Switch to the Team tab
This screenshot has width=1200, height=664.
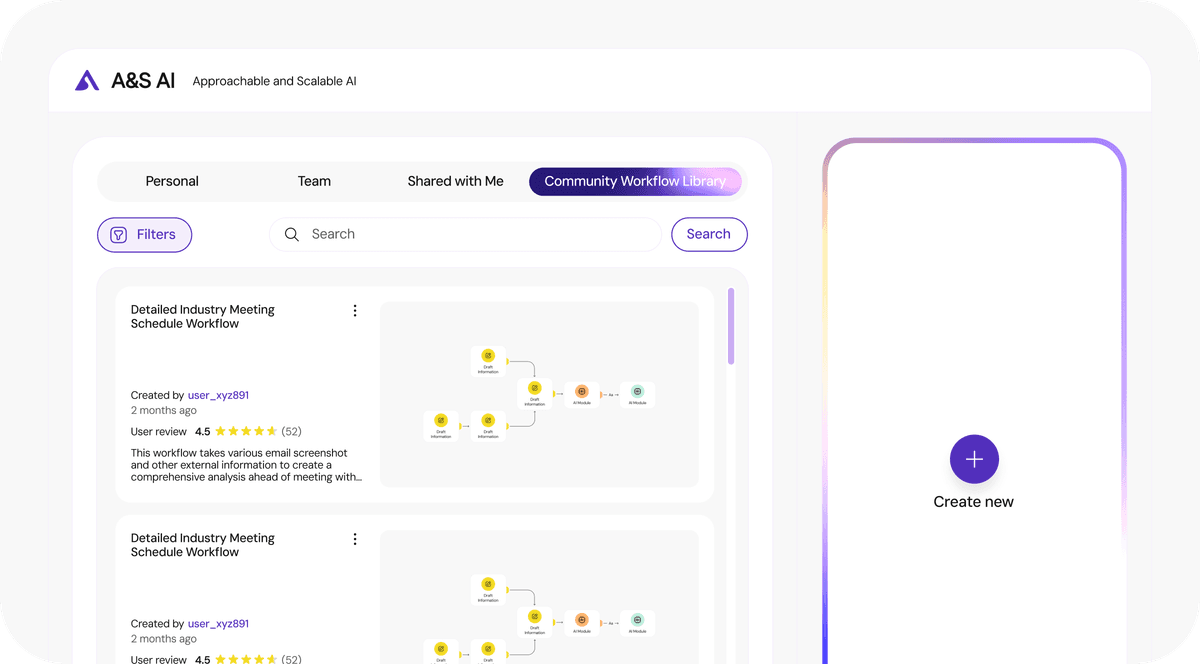coord(314,181)
